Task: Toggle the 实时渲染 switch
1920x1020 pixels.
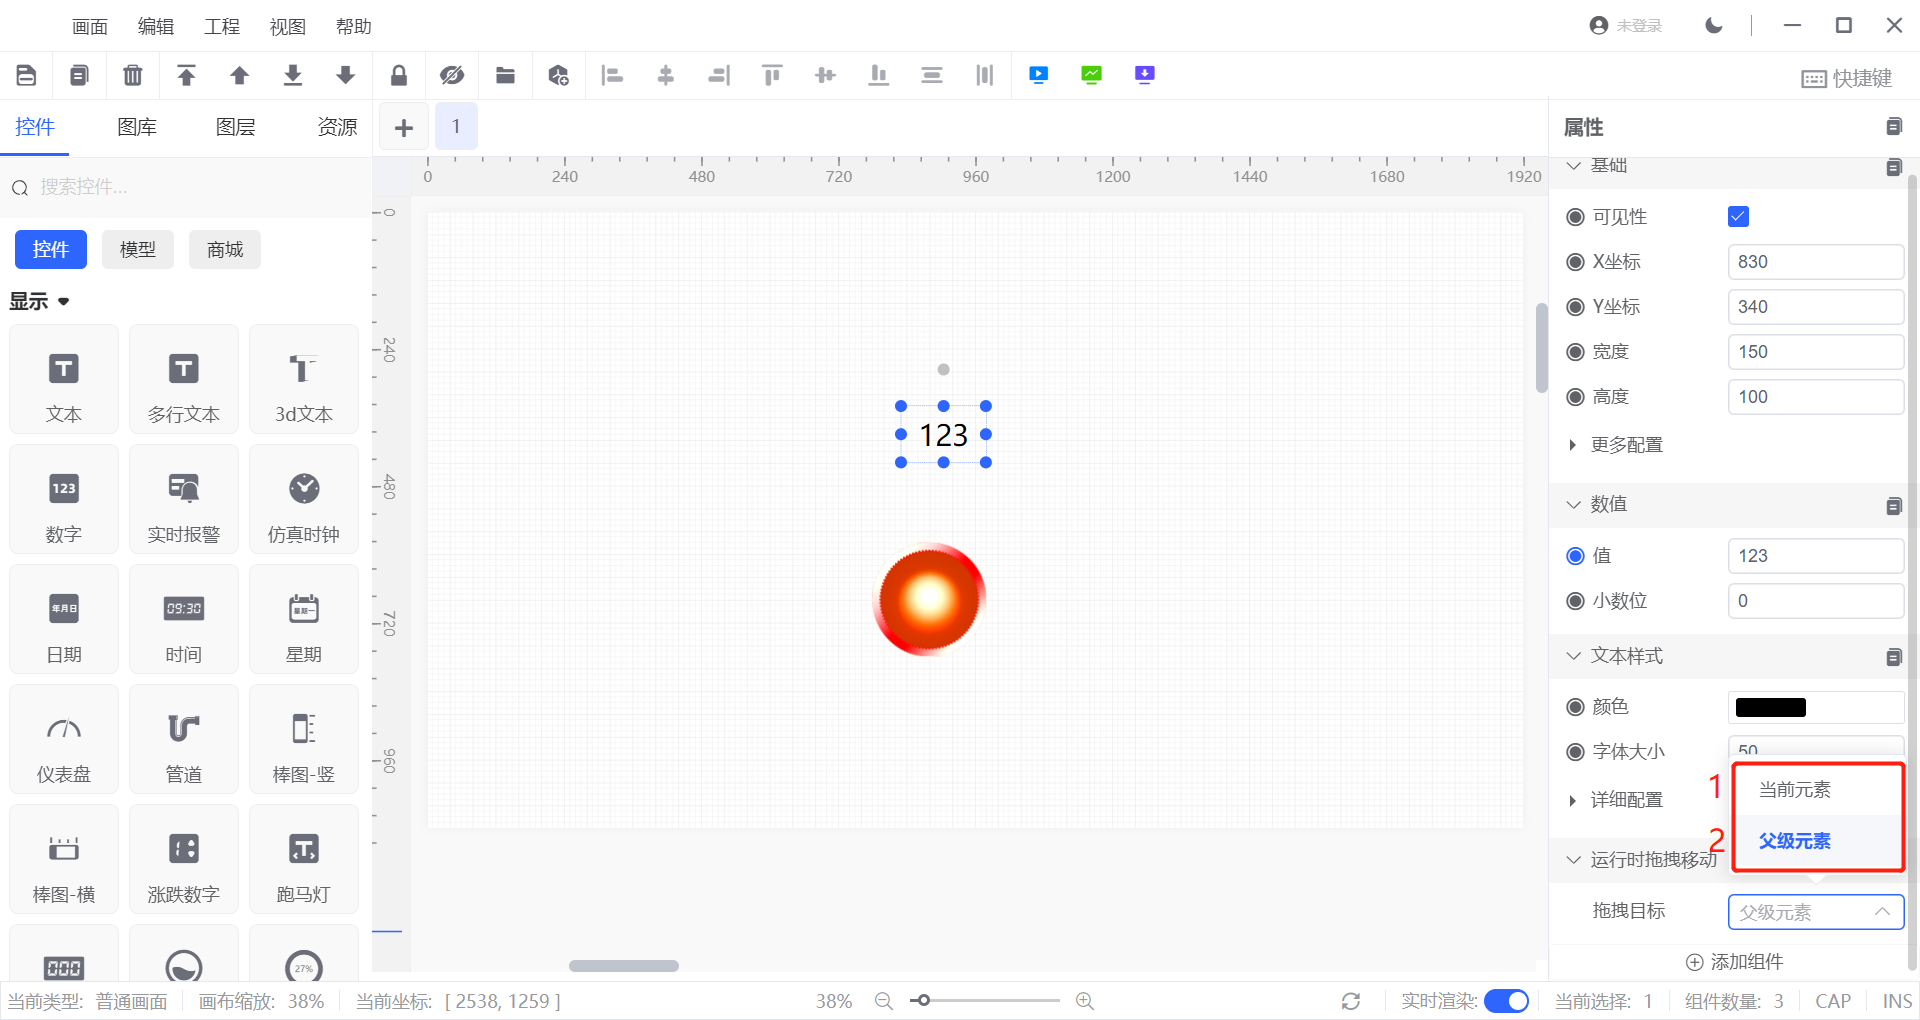Action: (1506, 1001)
